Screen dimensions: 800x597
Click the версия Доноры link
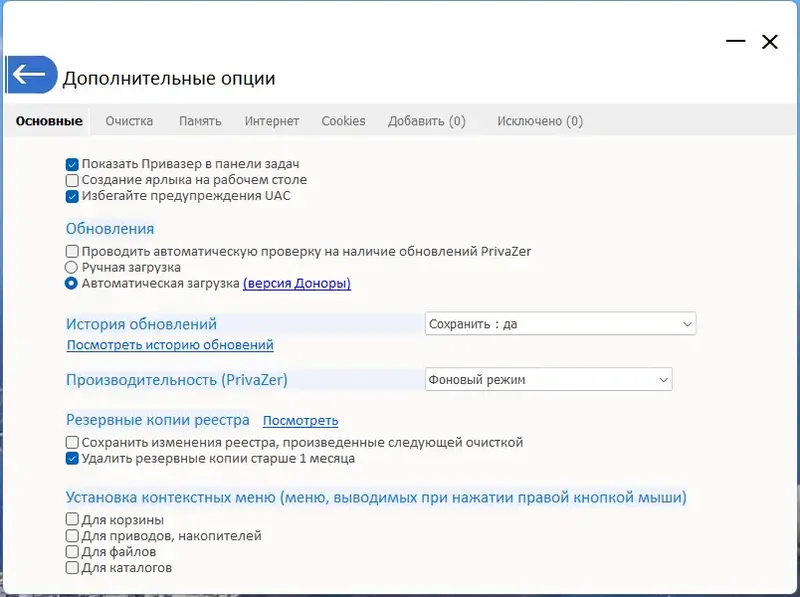297,284
